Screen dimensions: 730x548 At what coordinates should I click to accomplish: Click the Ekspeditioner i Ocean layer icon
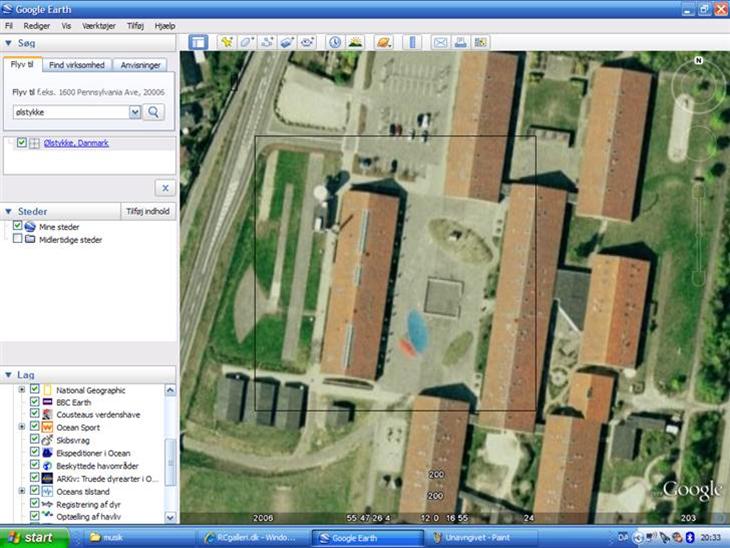pos(47,453)
